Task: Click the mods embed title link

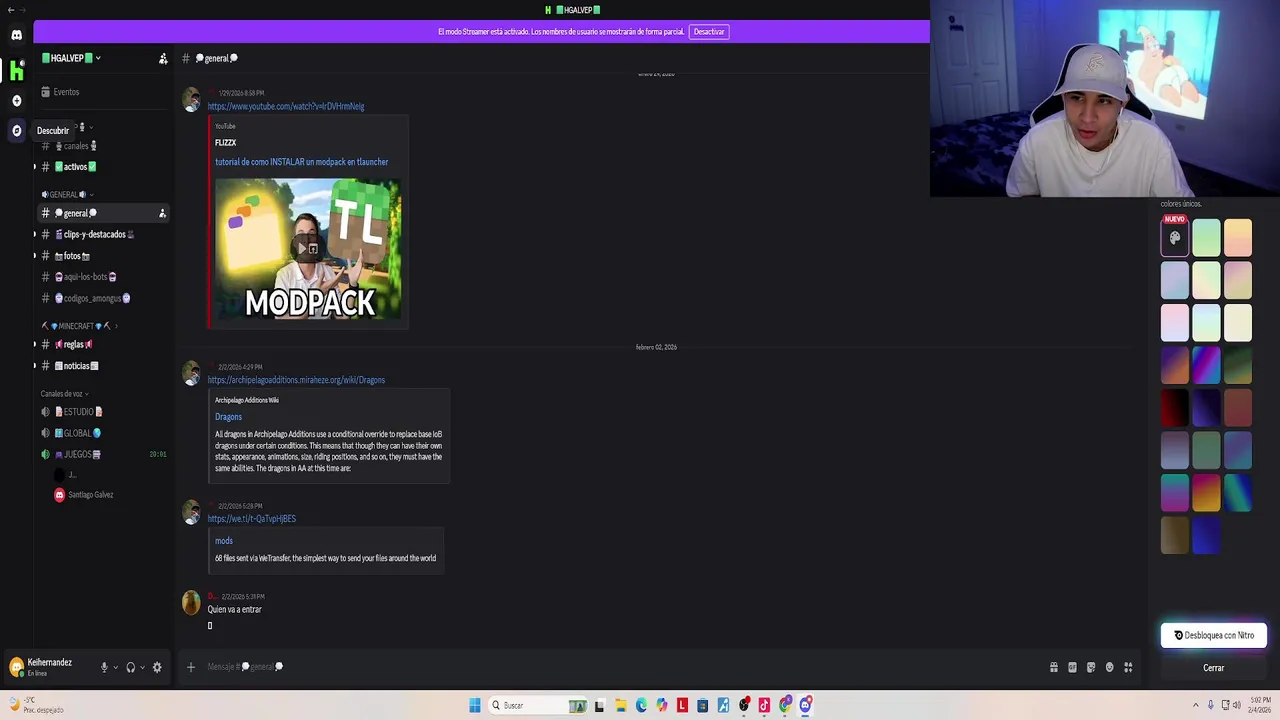Action: tap(224, 541)
